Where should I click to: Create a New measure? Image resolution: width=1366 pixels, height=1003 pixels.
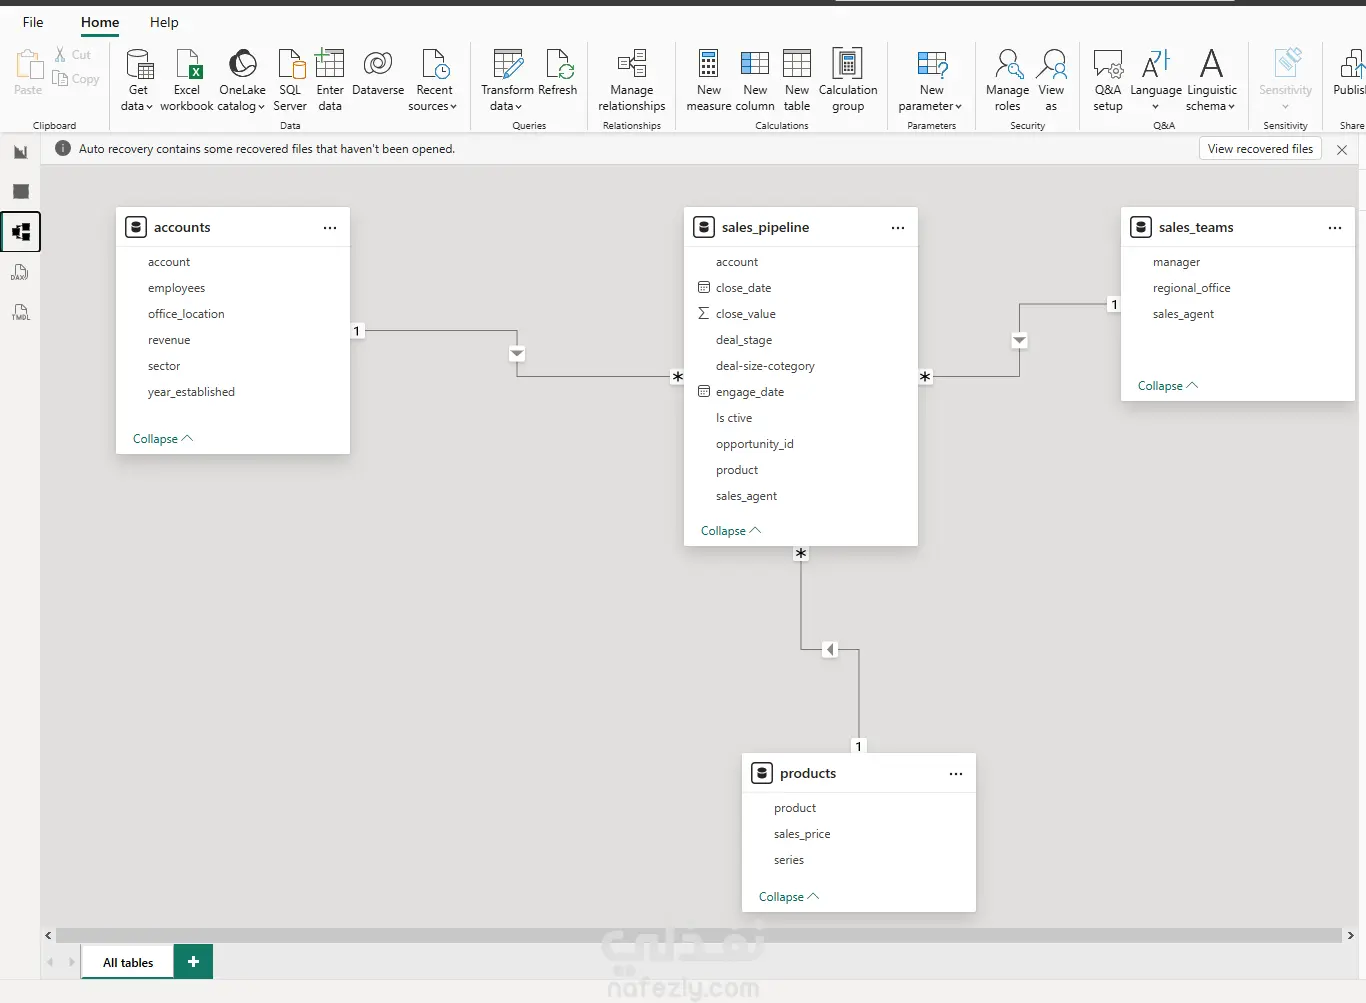(708, 80)
